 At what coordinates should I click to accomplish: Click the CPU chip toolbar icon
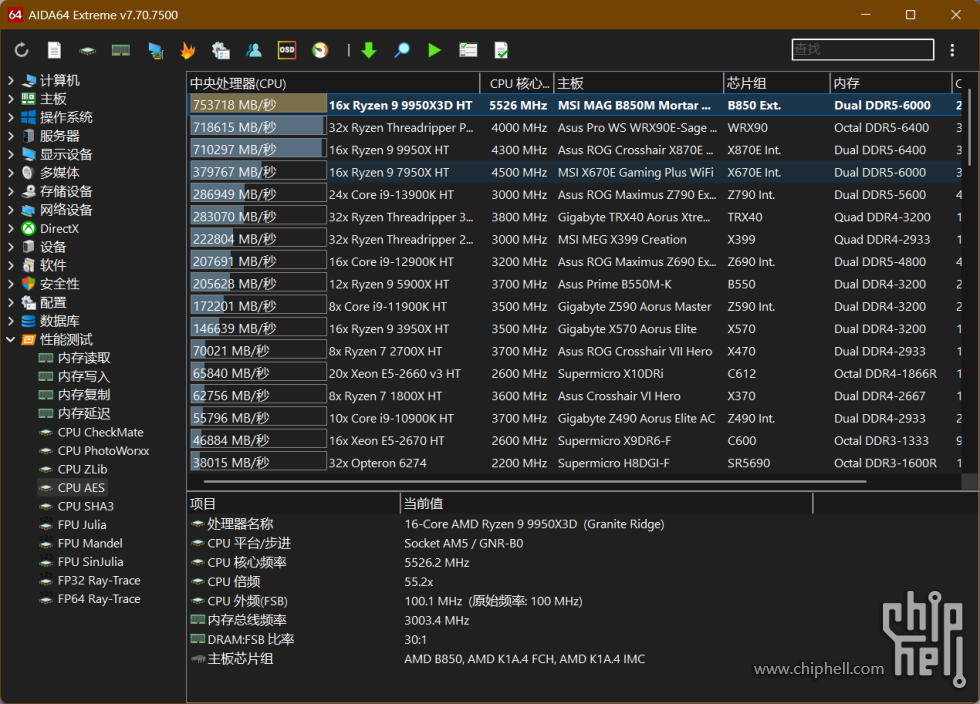[88, 51]
